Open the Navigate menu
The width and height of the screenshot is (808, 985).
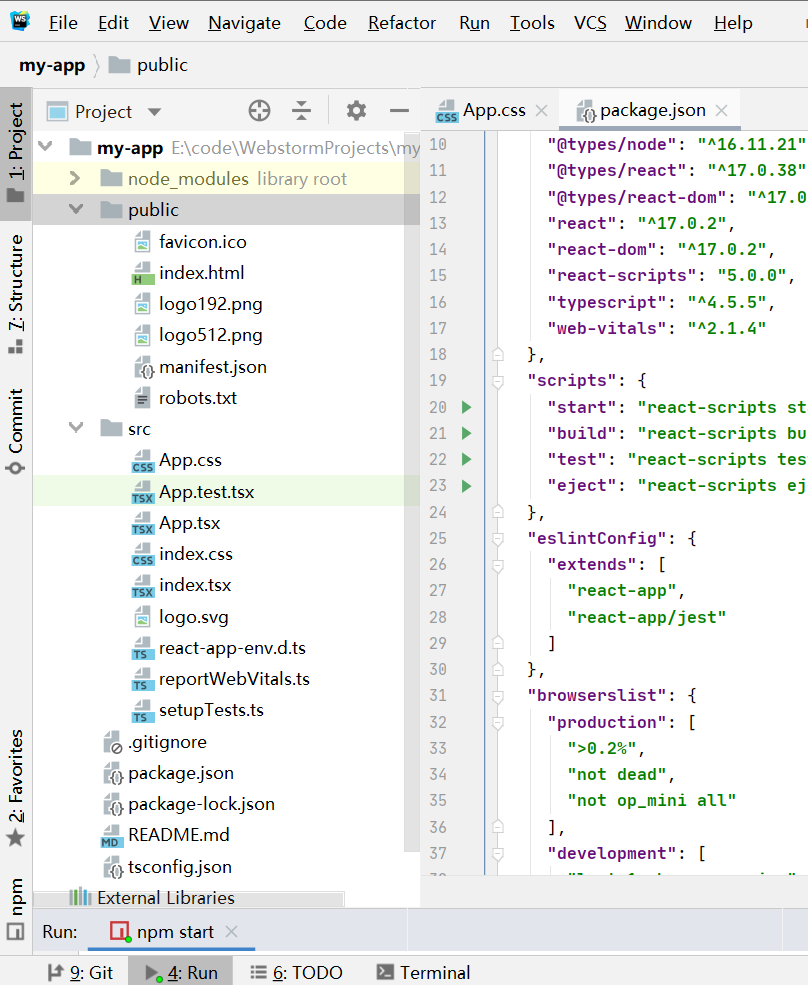(x=244, y=23)
